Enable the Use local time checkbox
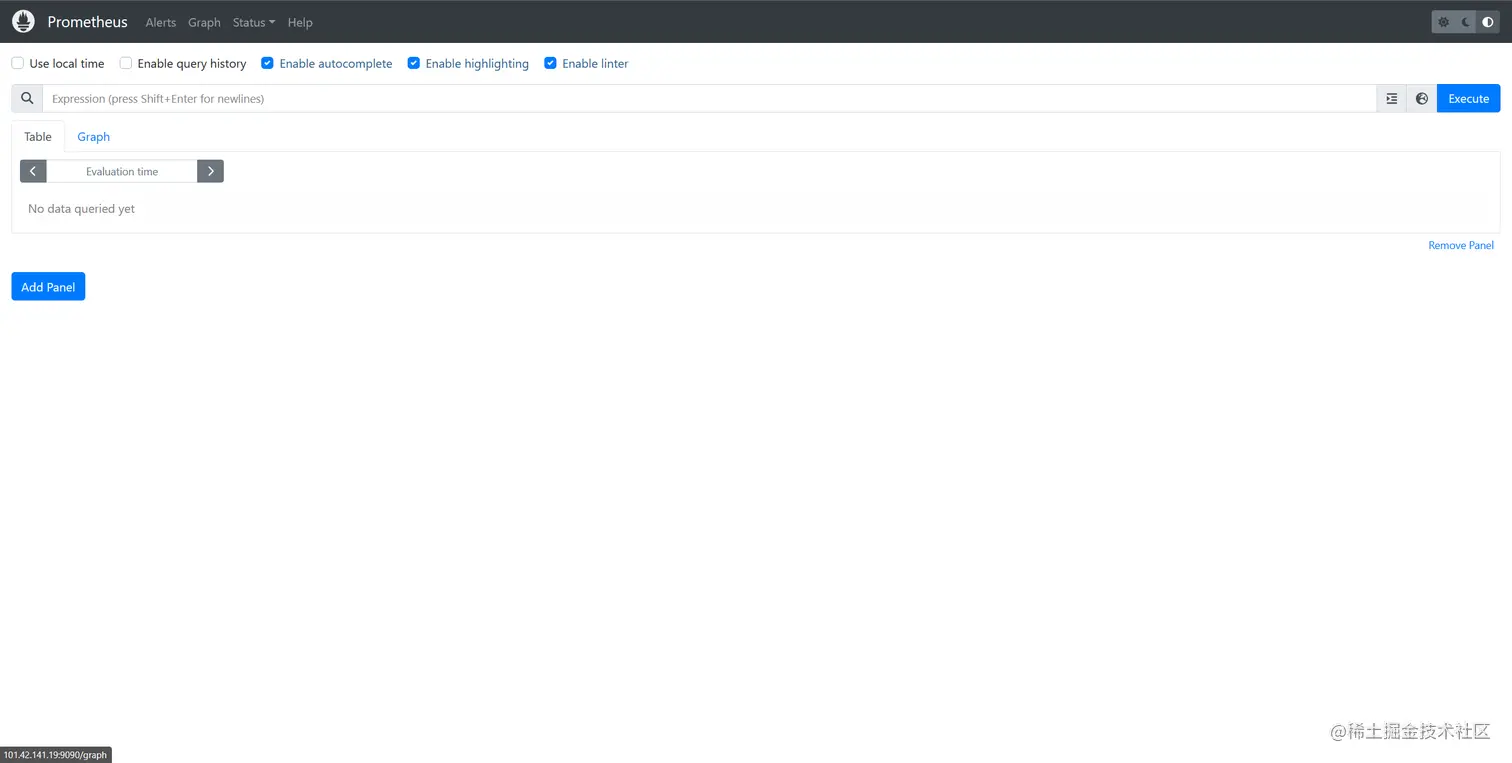This screenshot has width=1512, height=763. pos(18,63)
